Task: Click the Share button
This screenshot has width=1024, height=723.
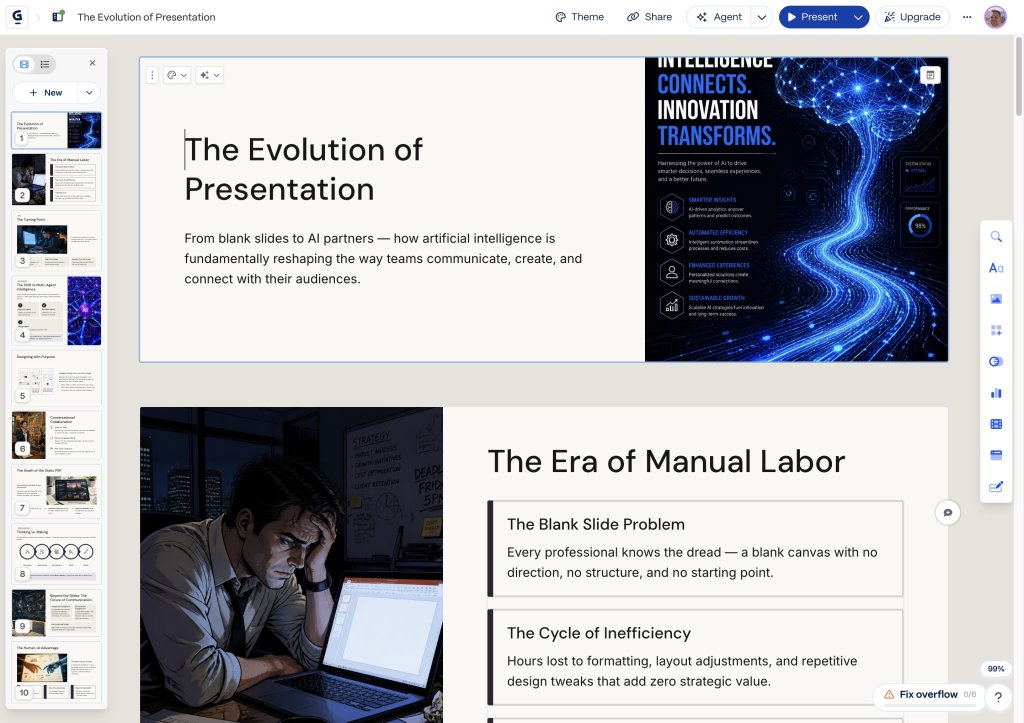Action: (650, 17)
